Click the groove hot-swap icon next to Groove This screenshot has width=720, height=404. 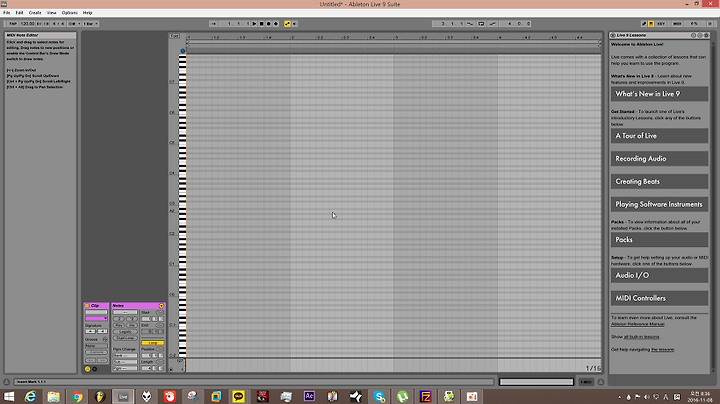(x=105, y=339)
